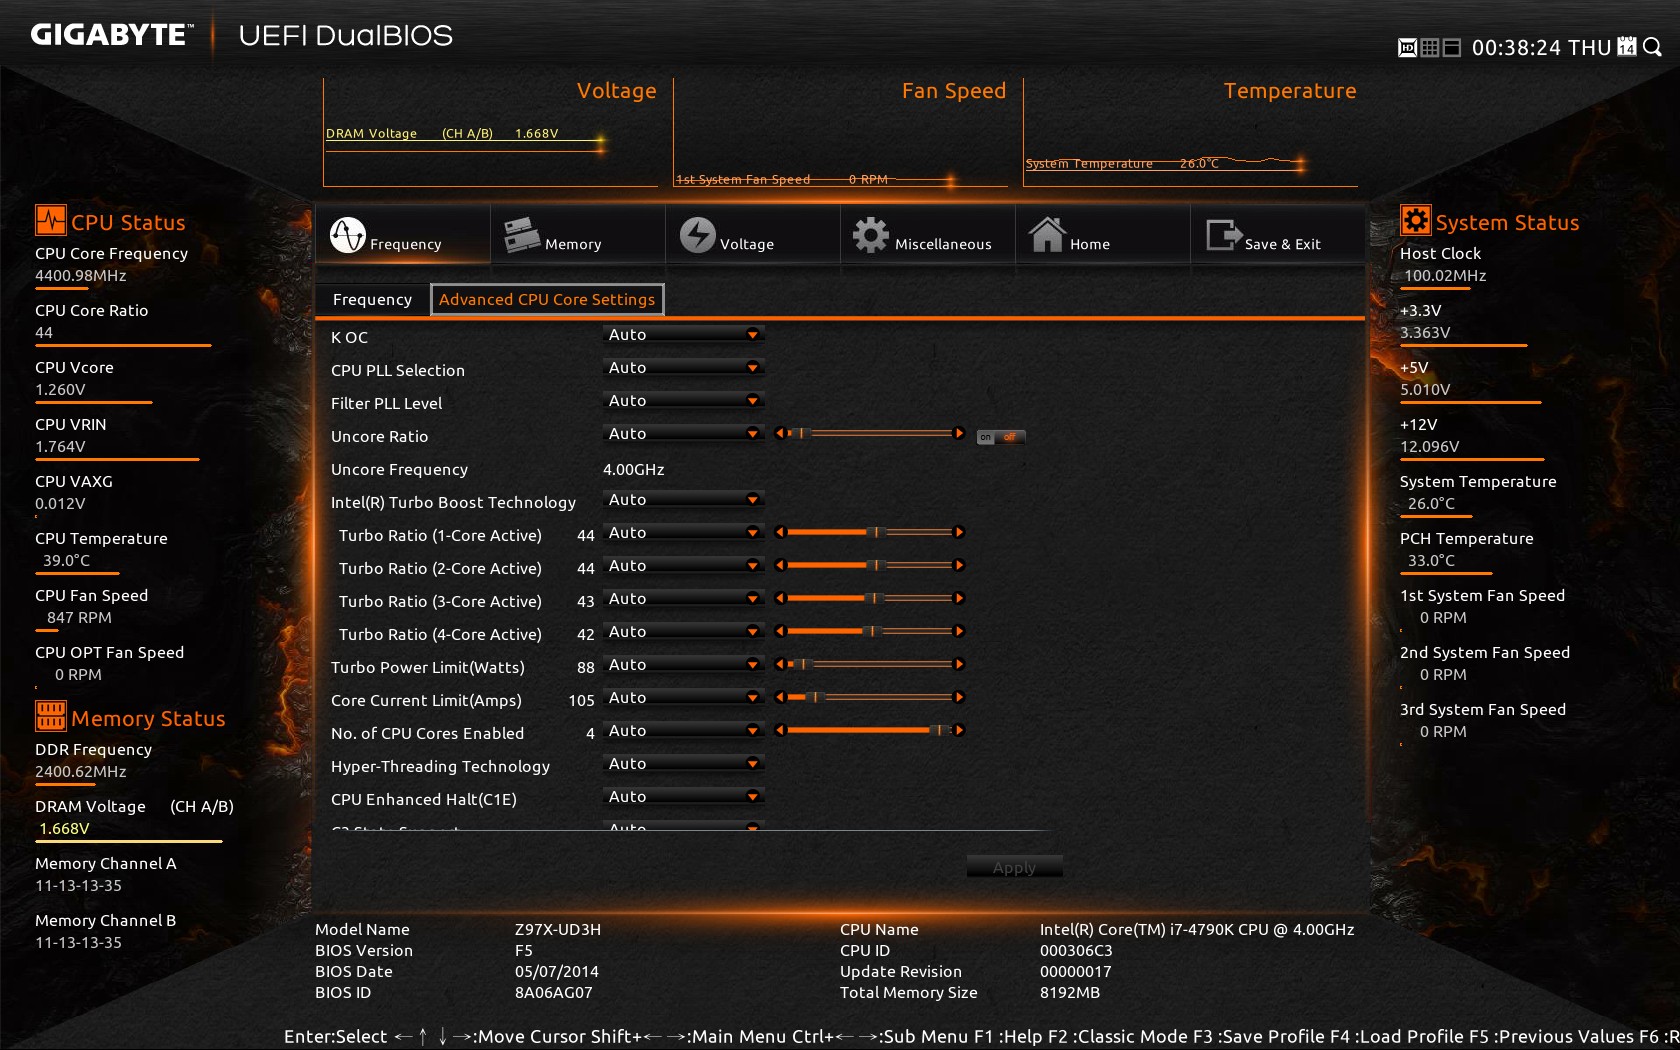Adjust the Turbo Power Limit slider
1680x1050 pixels.
coord(869,664)
